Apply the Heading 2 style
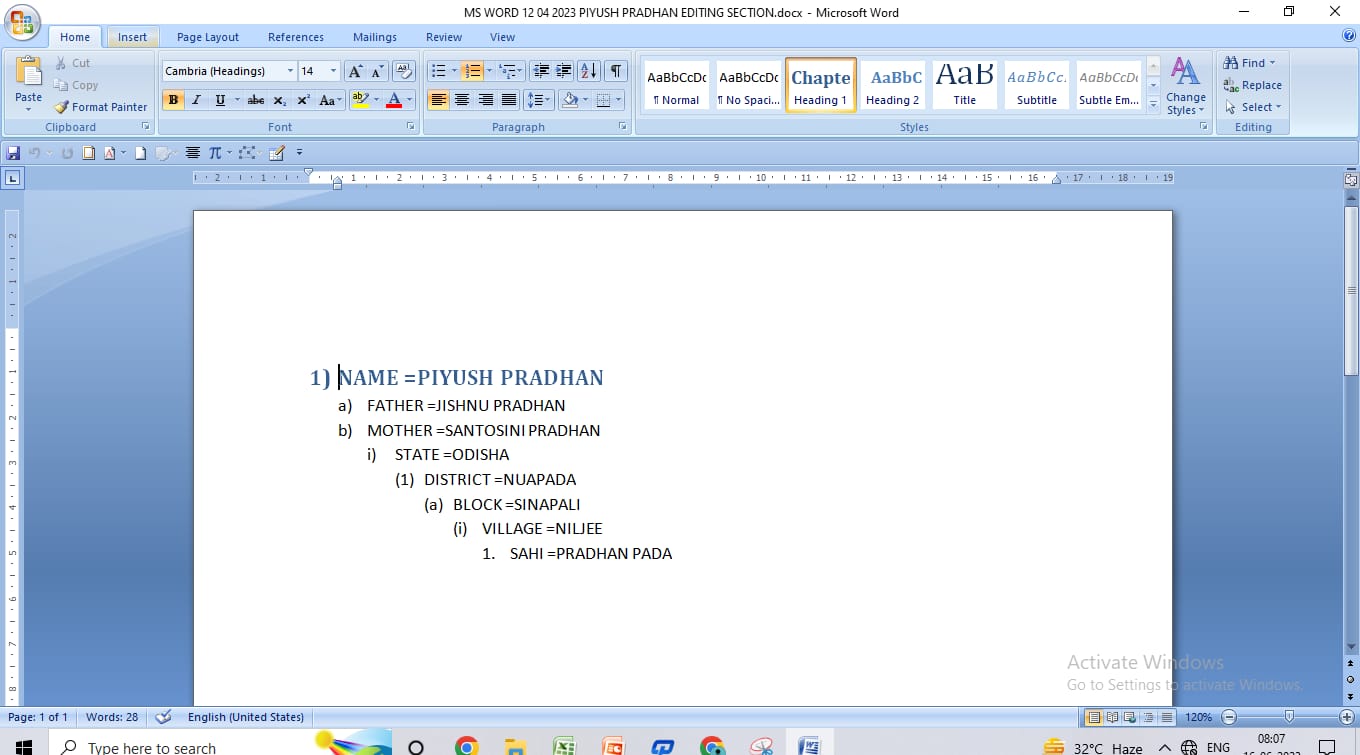 (893, 86)
